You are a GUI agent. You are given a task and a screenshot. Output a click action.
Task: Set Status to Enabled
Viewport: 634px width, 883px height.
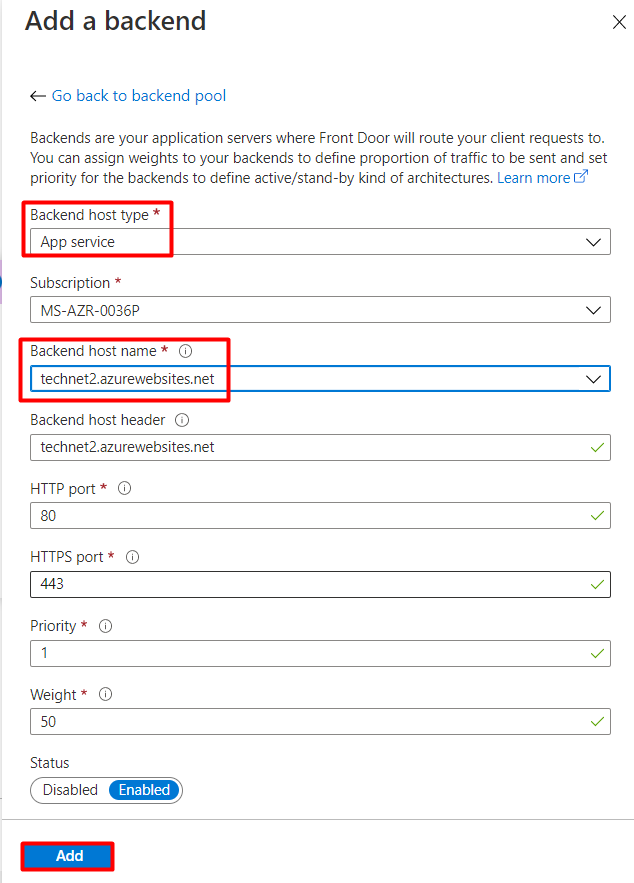(x=145, y=790)
